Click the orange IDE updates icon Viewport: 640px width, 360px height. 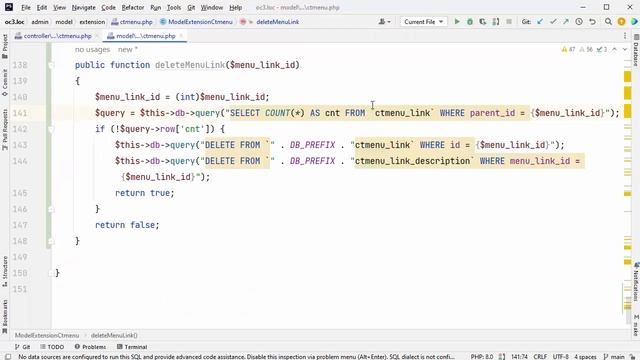pos(621,22)
